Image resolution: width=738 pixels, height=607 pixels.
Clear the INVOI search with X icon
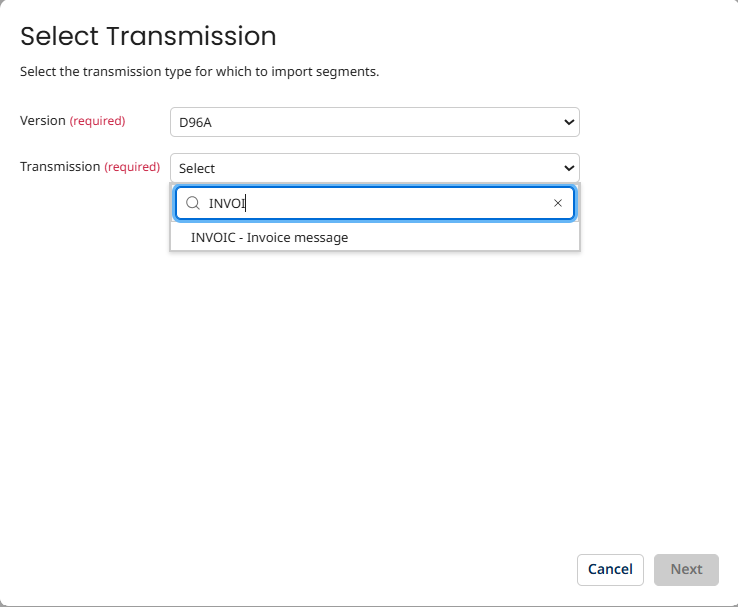coord(558,203)
